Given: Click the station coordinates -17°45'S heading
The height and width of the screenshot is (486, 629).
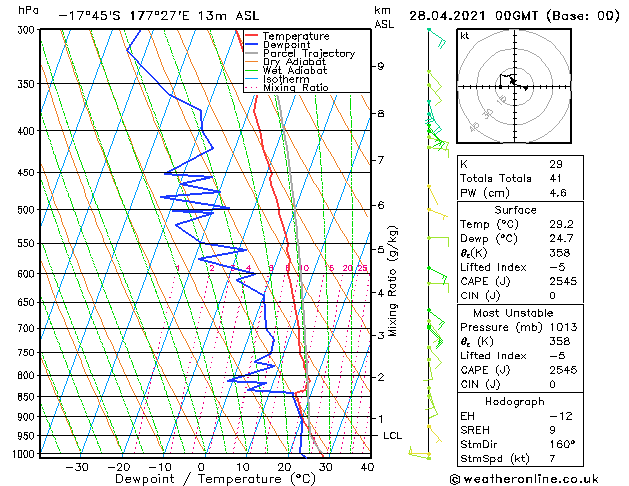Looking at the screenshot, I should point(89,16).
